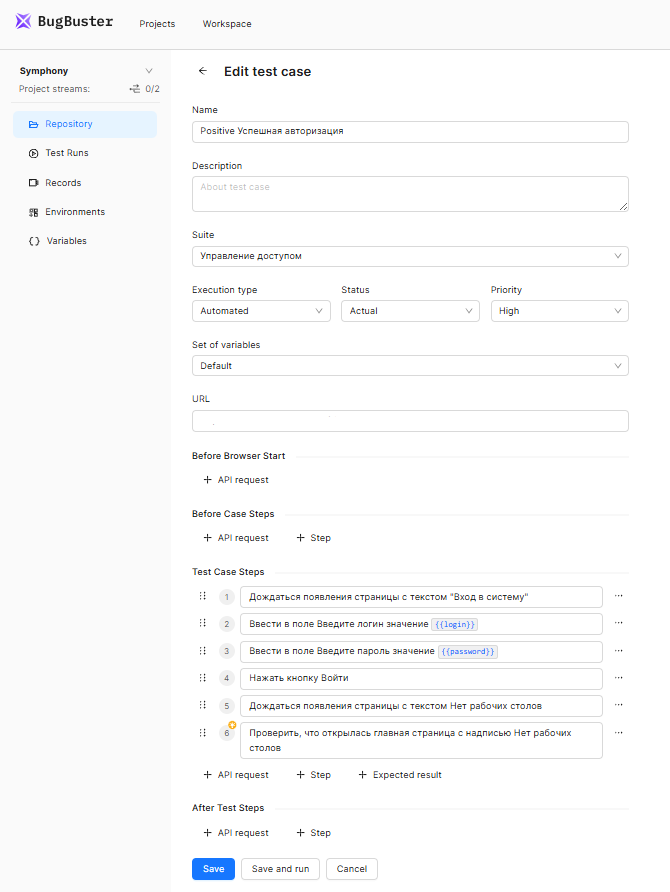The image size is (670, 892).
Task: Click the BugBuster logo icon
Action: (23, 23)
